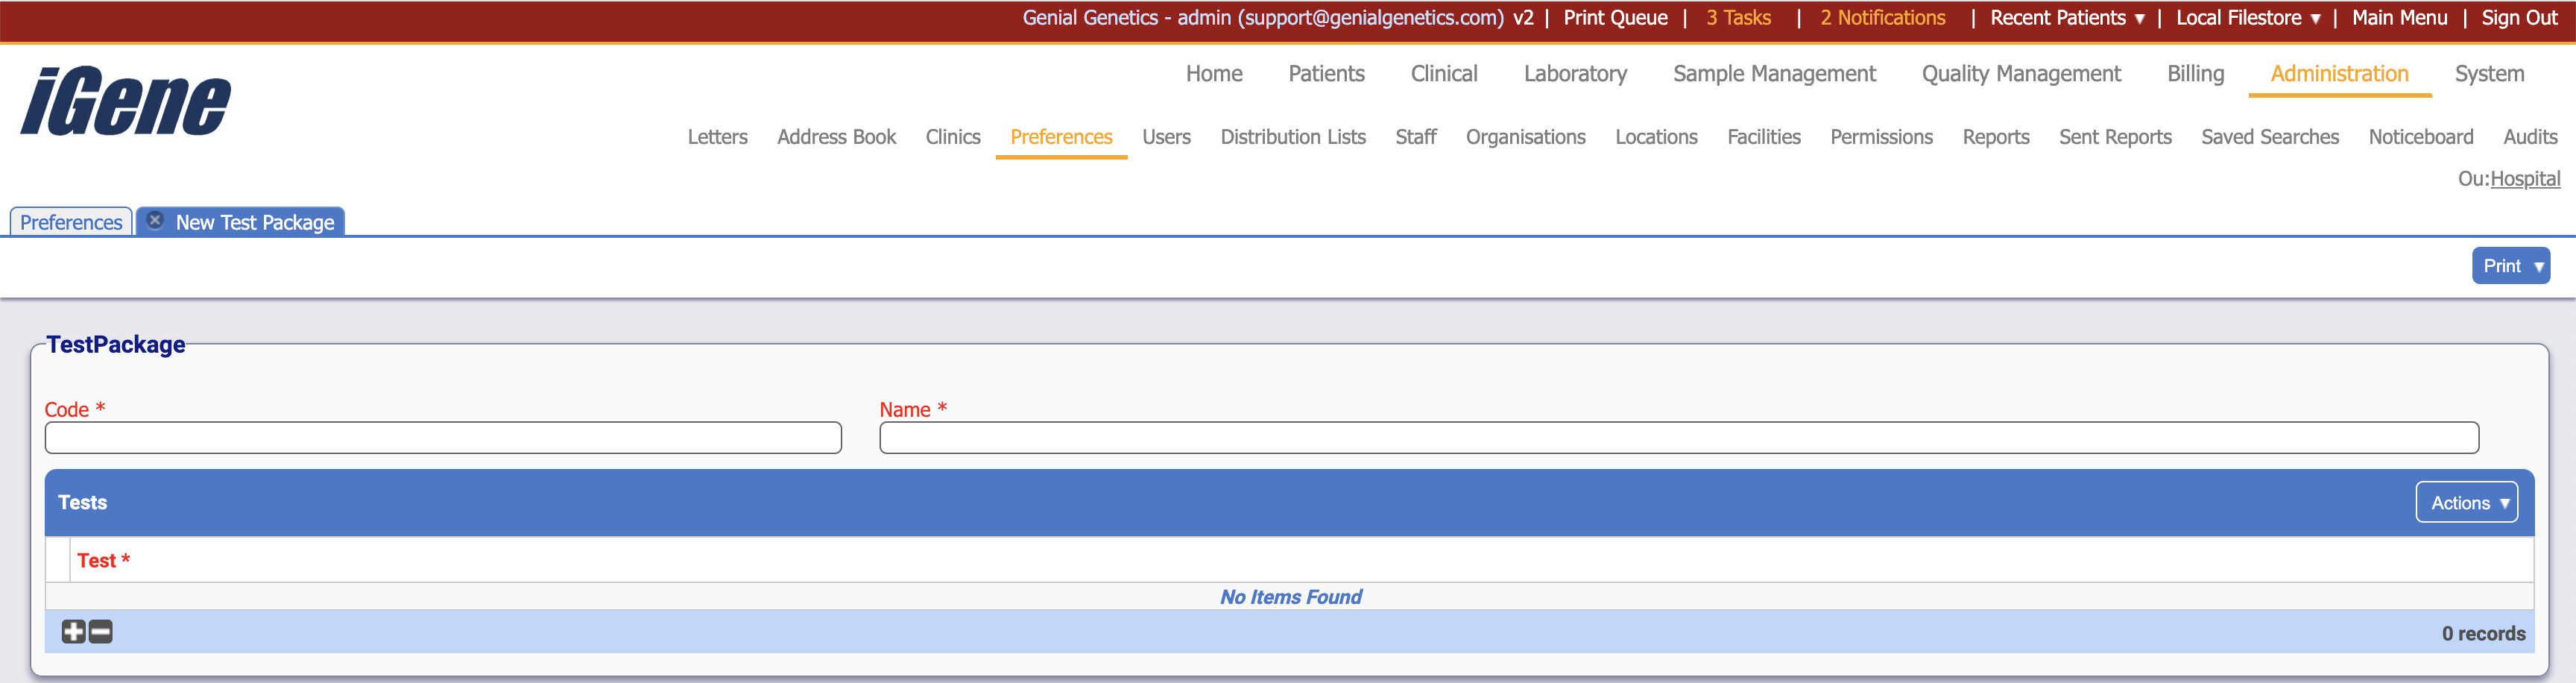Open the Actions dropdown in Tests
2576x683 pixels.
(x=2466, y=502)
